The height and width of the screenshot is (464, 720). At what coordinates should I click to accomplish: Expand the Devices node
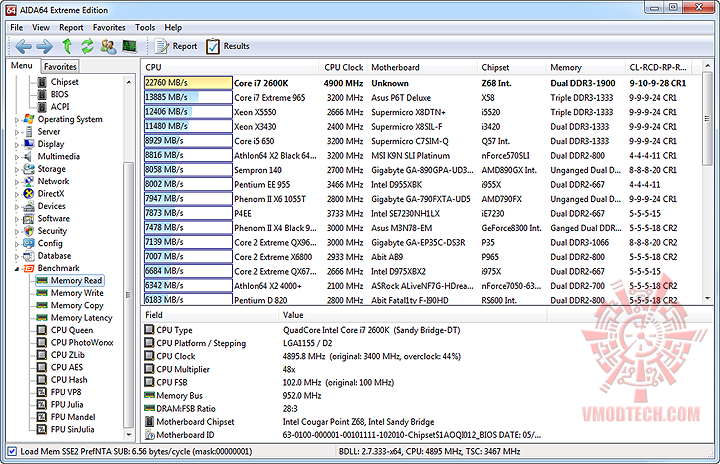tap(17, 207)
